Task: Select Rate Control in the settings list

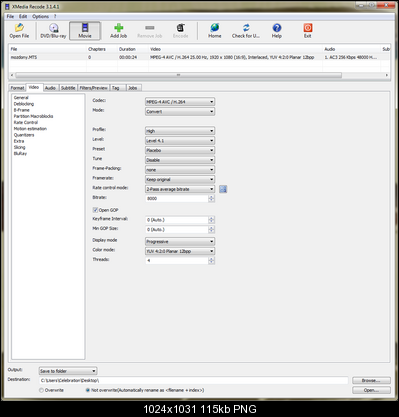Action: point(26,122)
